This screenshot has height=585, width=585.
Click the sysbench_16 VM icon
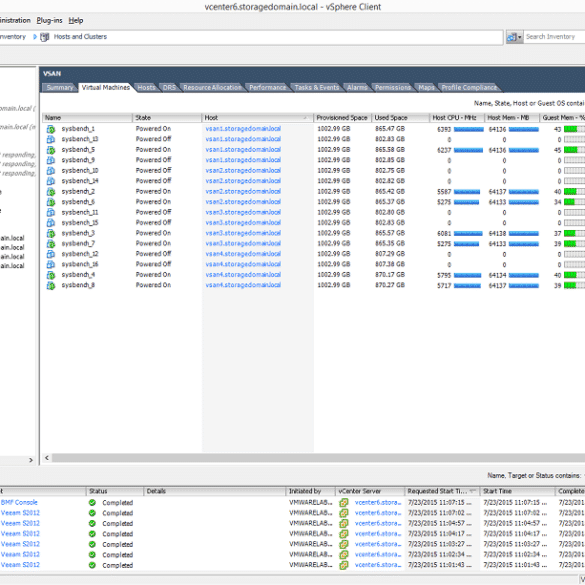pos(51,265)
